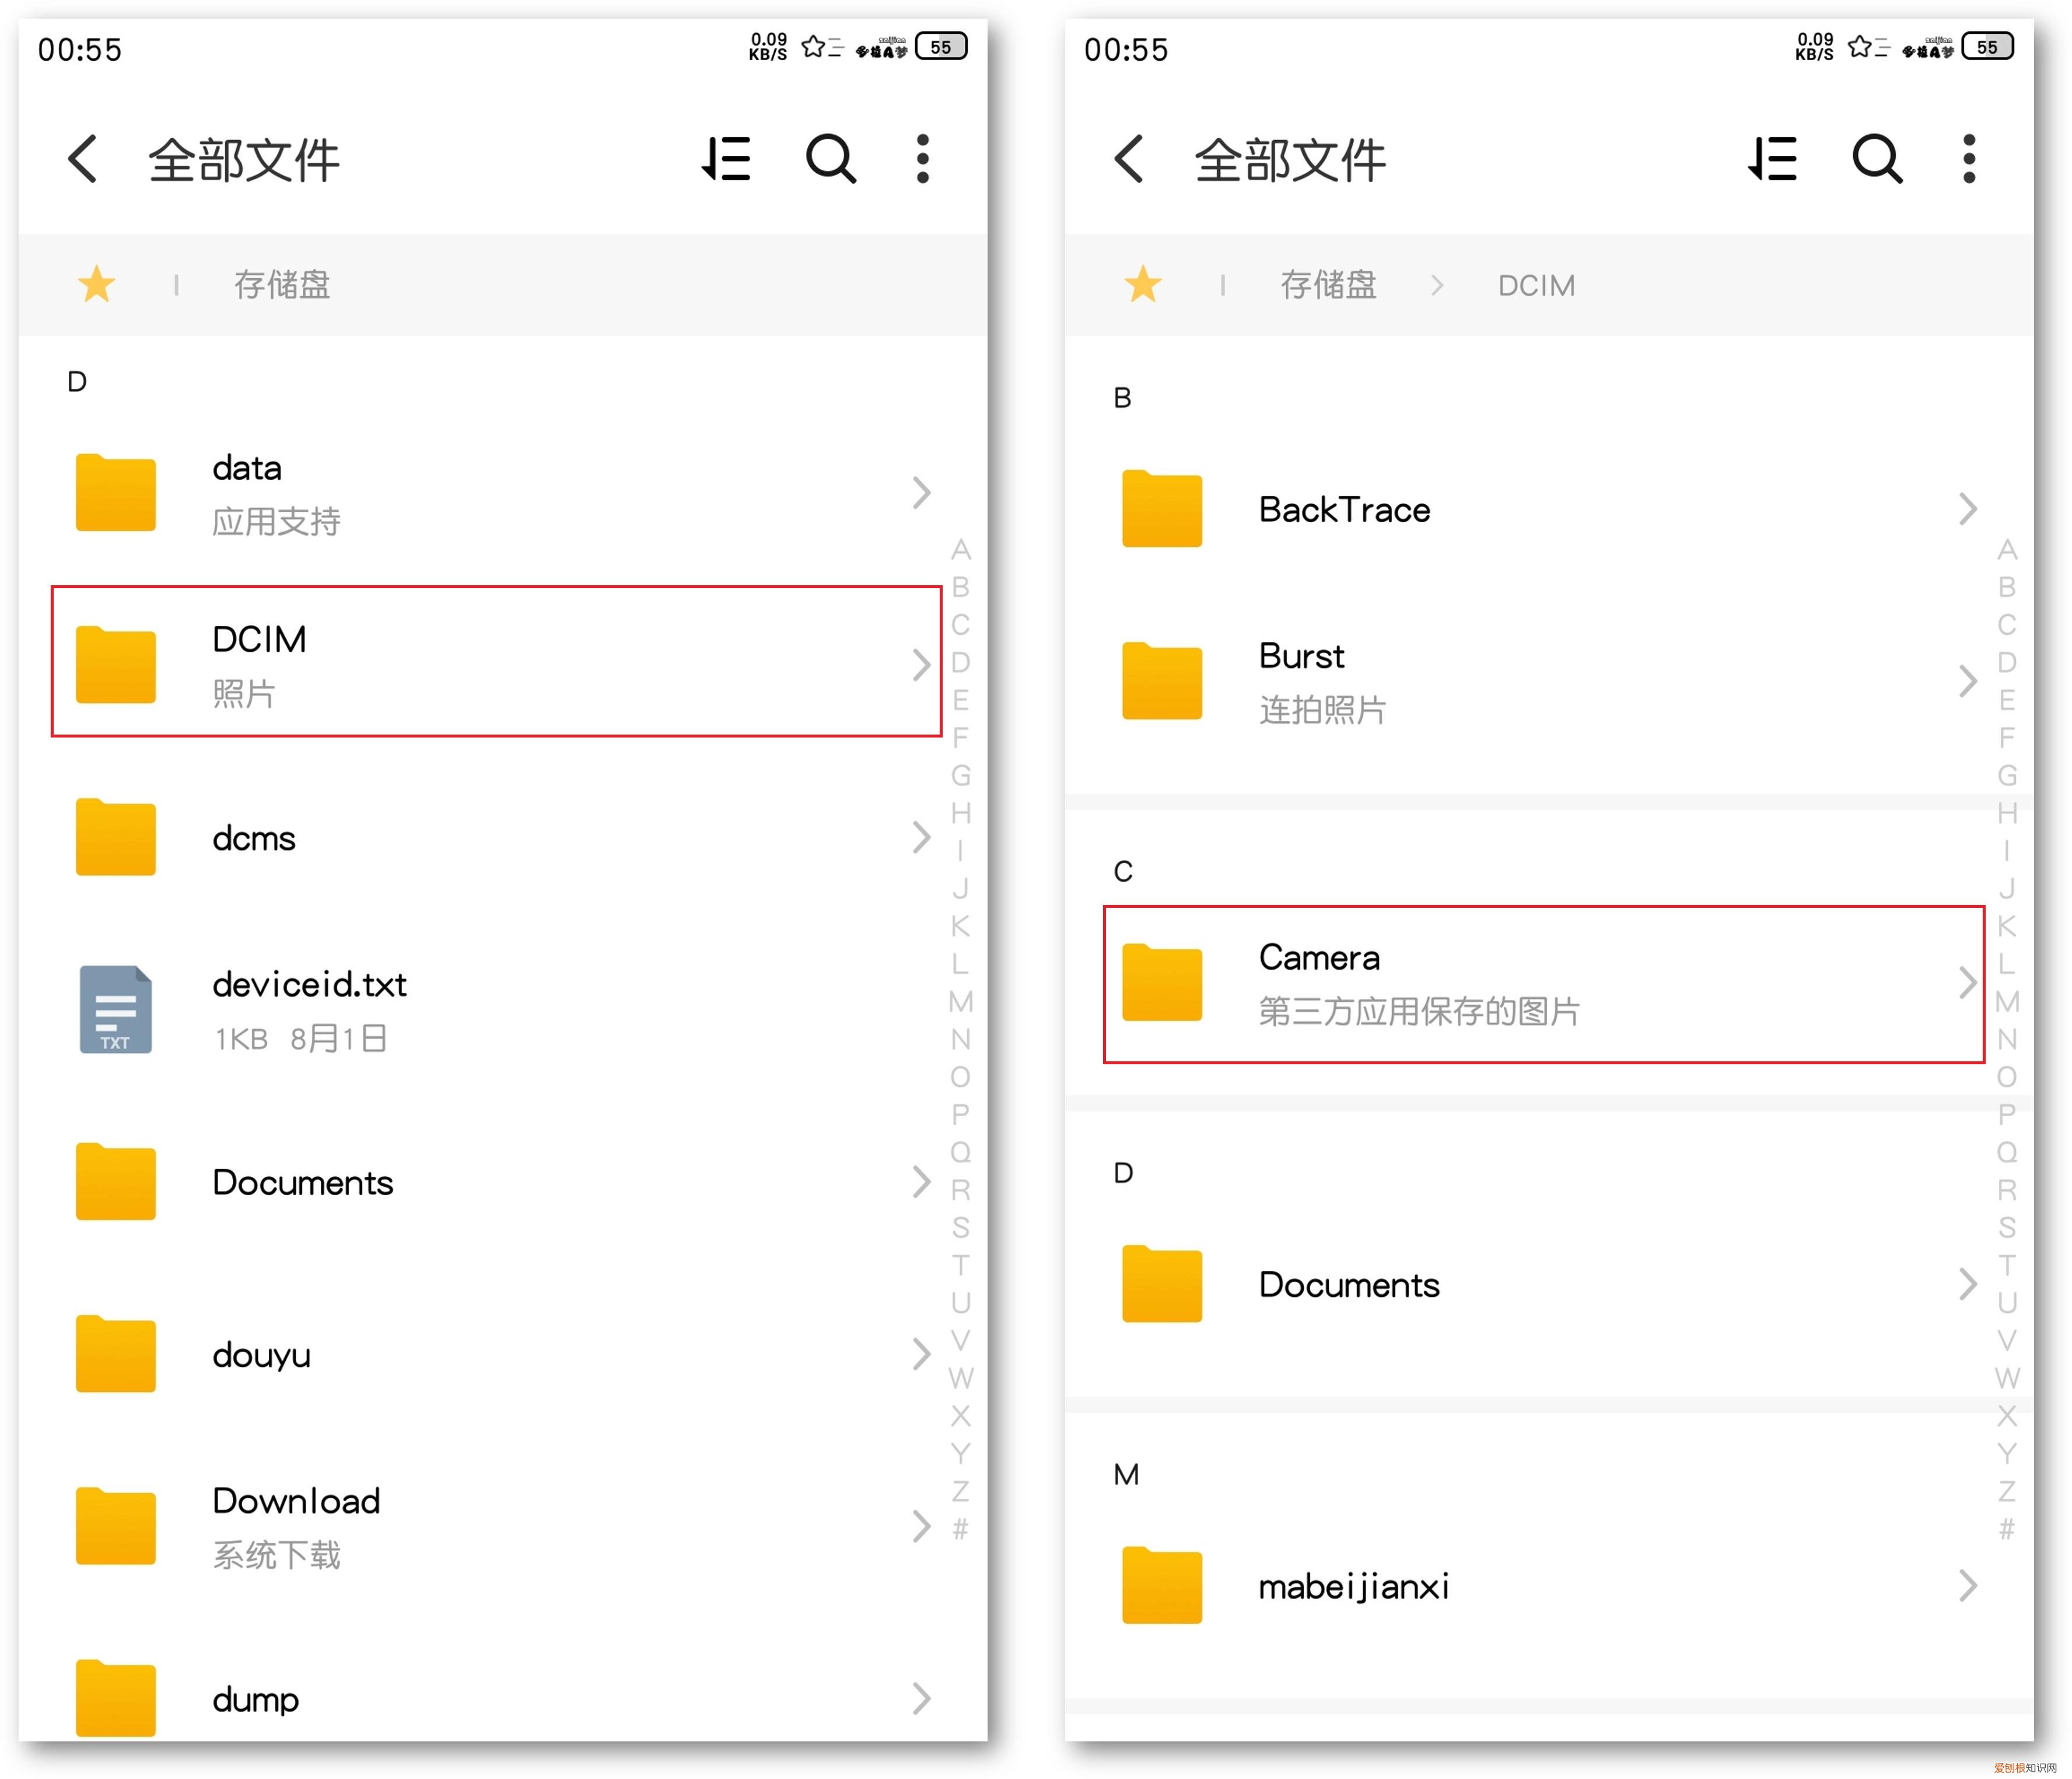Click the star favorites icon
Image resolution: width=2072 pixels, height=1779 pixels.
96,285
